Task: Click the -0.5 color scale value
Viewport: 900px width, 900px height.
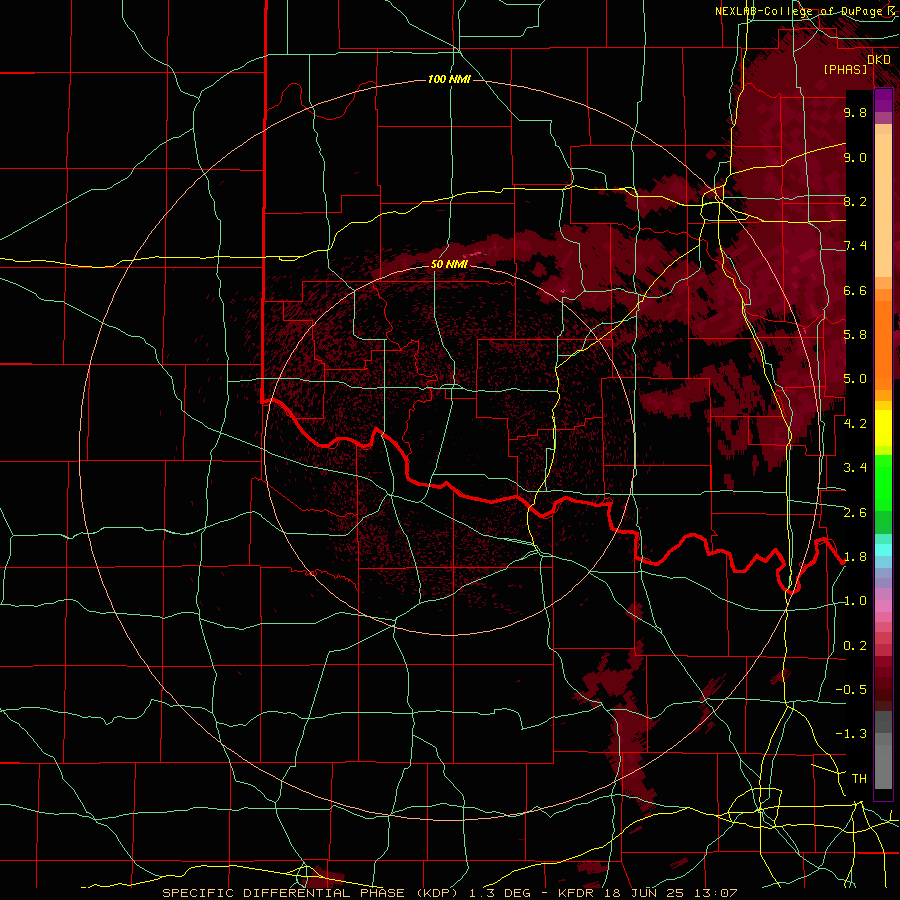Action: [851, 690]
